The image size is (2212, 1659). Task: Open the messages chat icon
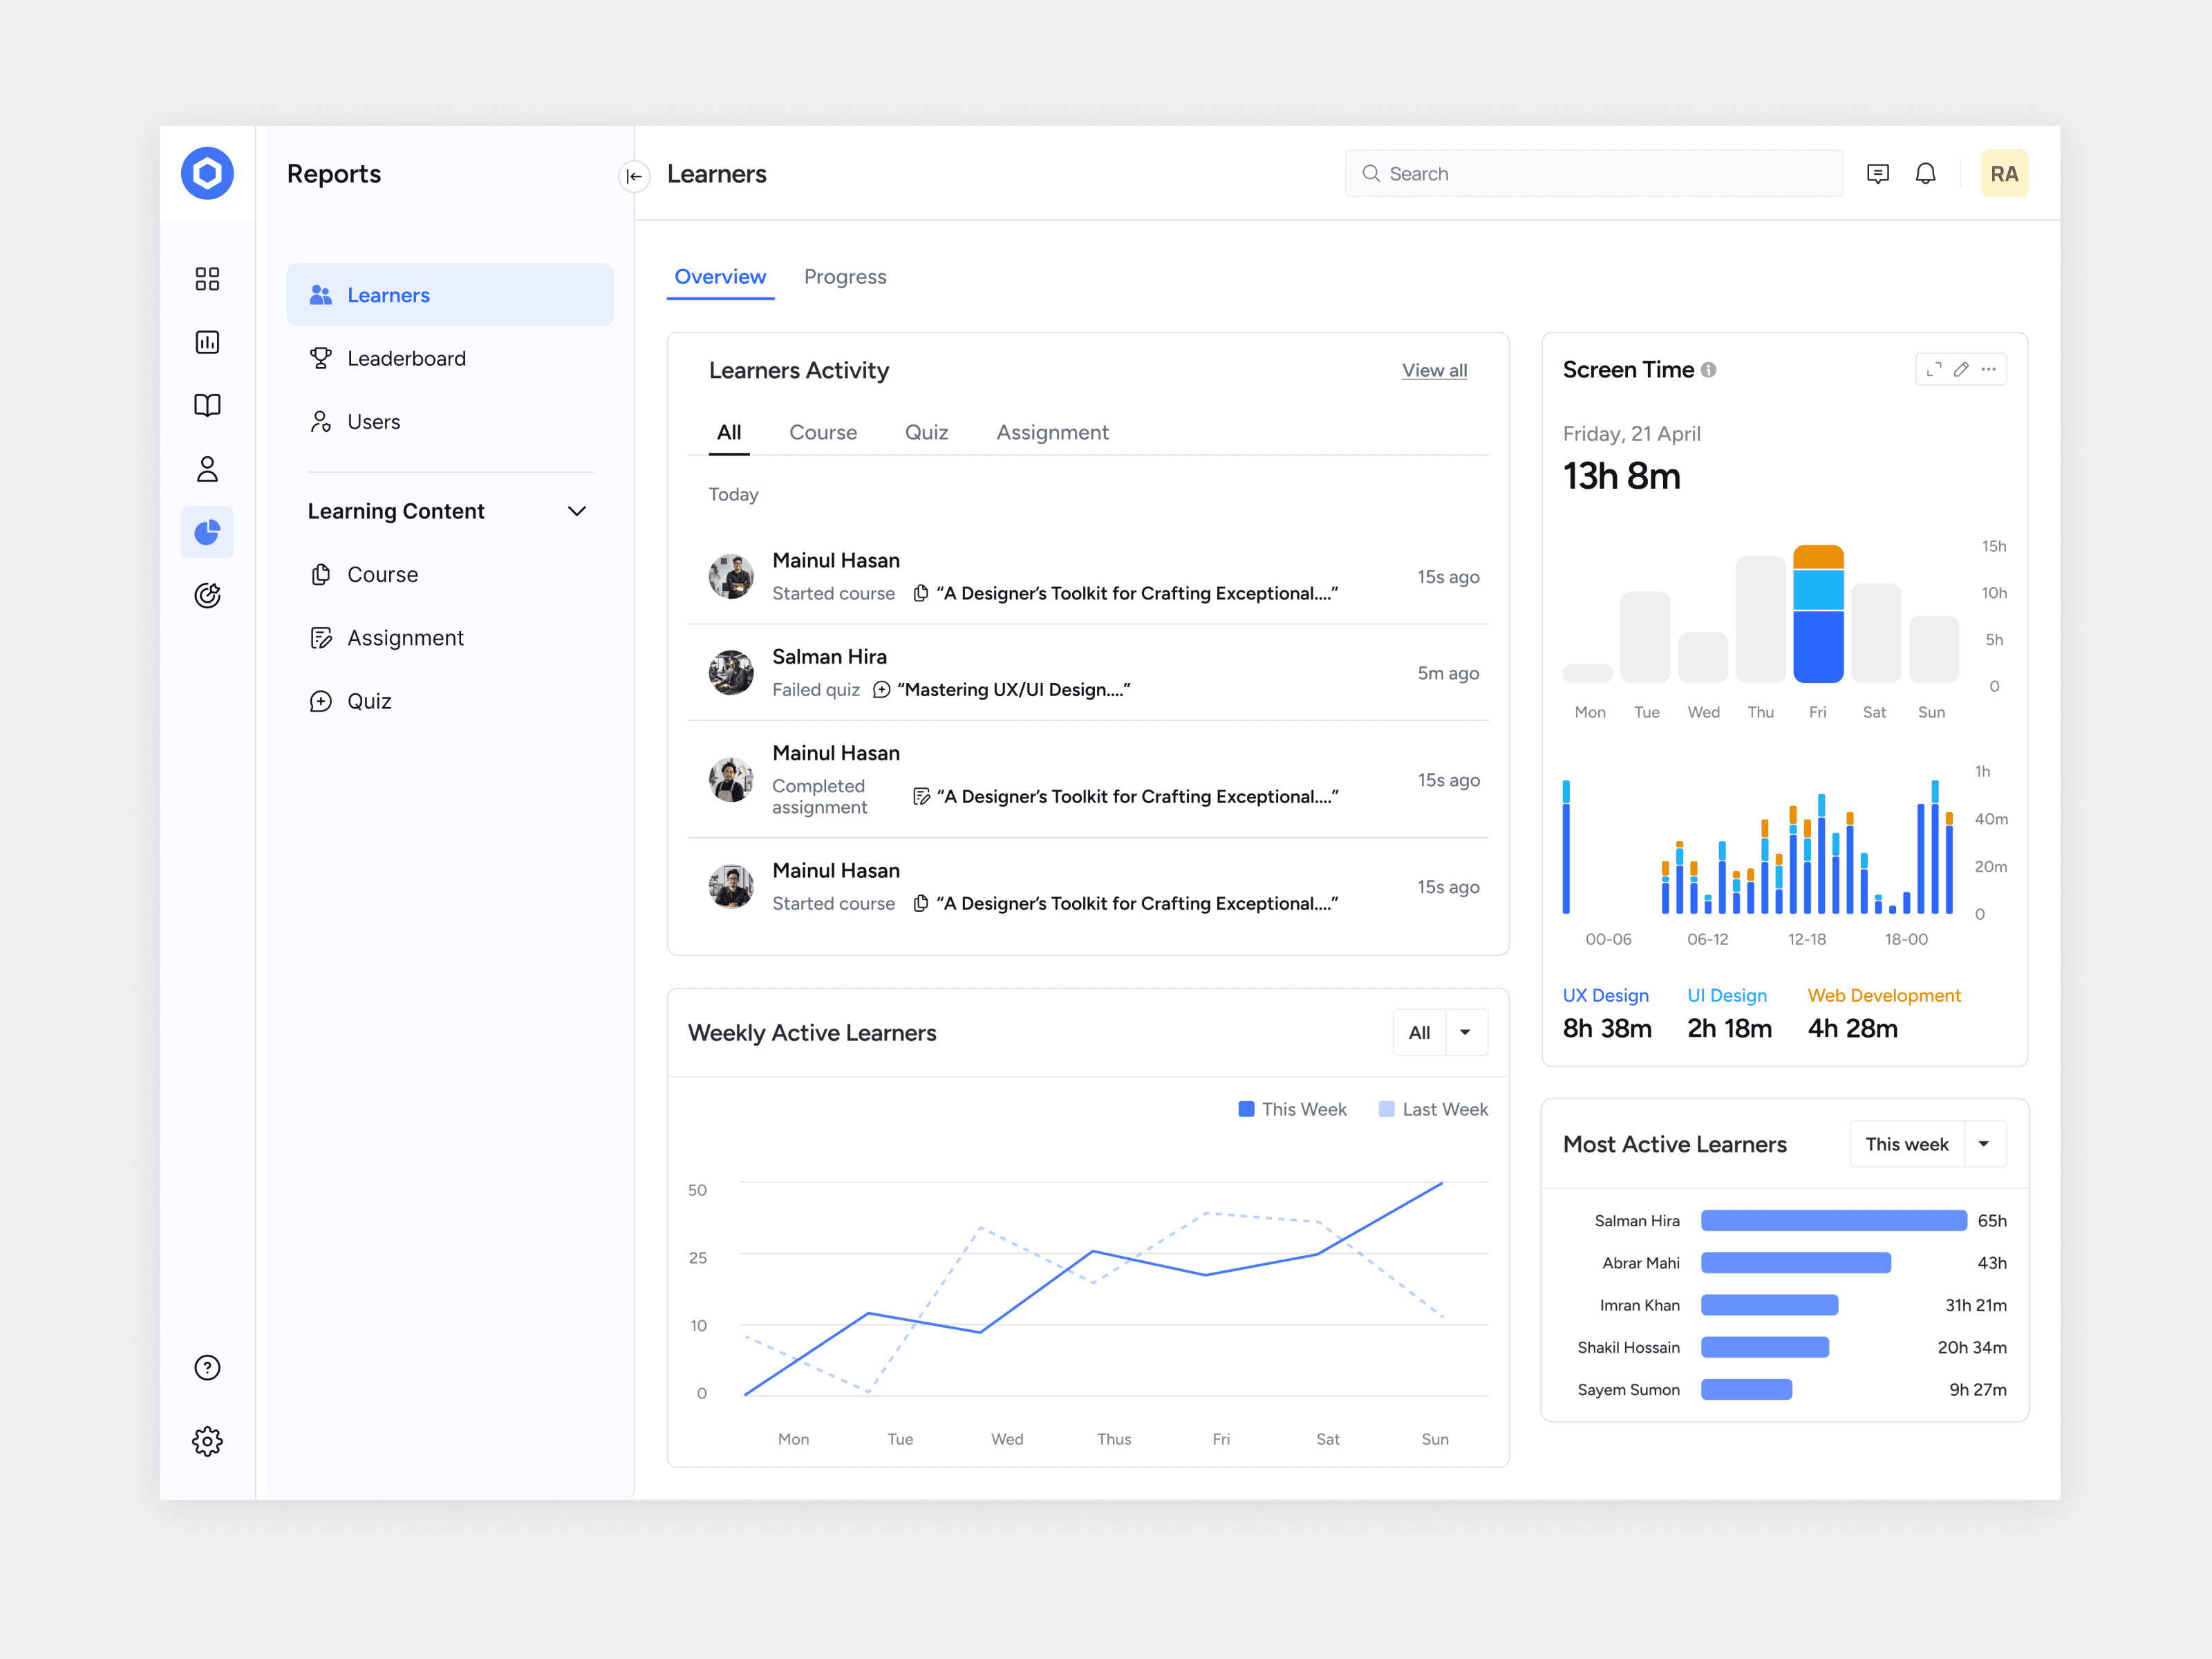click(1877, 174)
